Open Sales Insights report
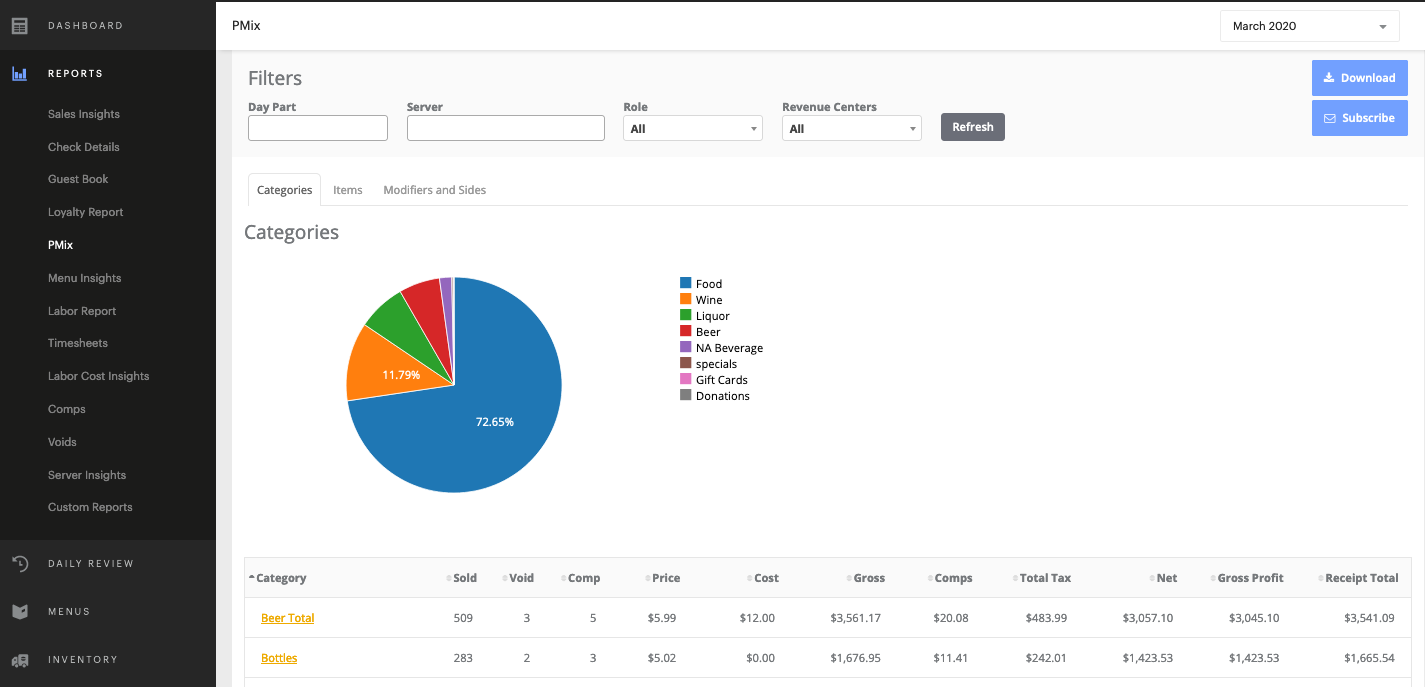 [84, 114]
